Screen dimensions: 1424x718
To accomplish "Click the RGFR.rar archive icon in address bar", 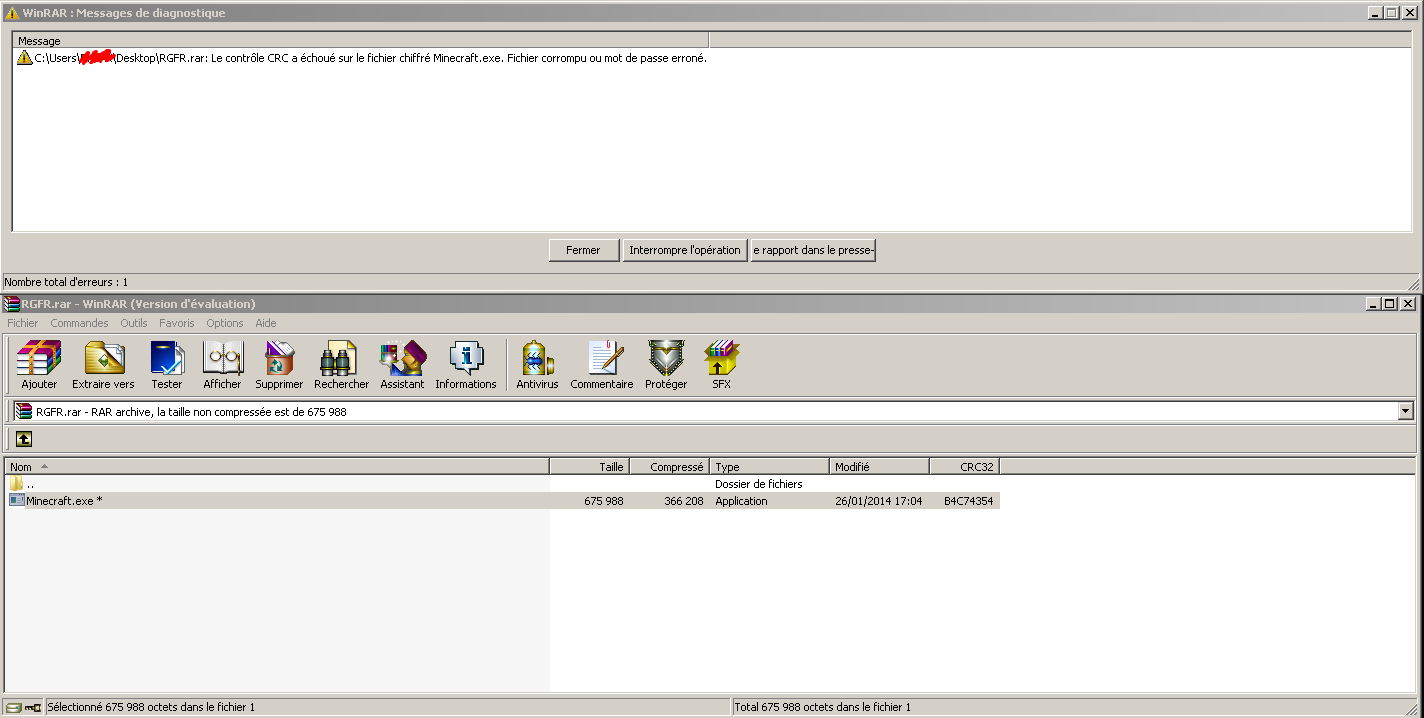I will (23, 411).
